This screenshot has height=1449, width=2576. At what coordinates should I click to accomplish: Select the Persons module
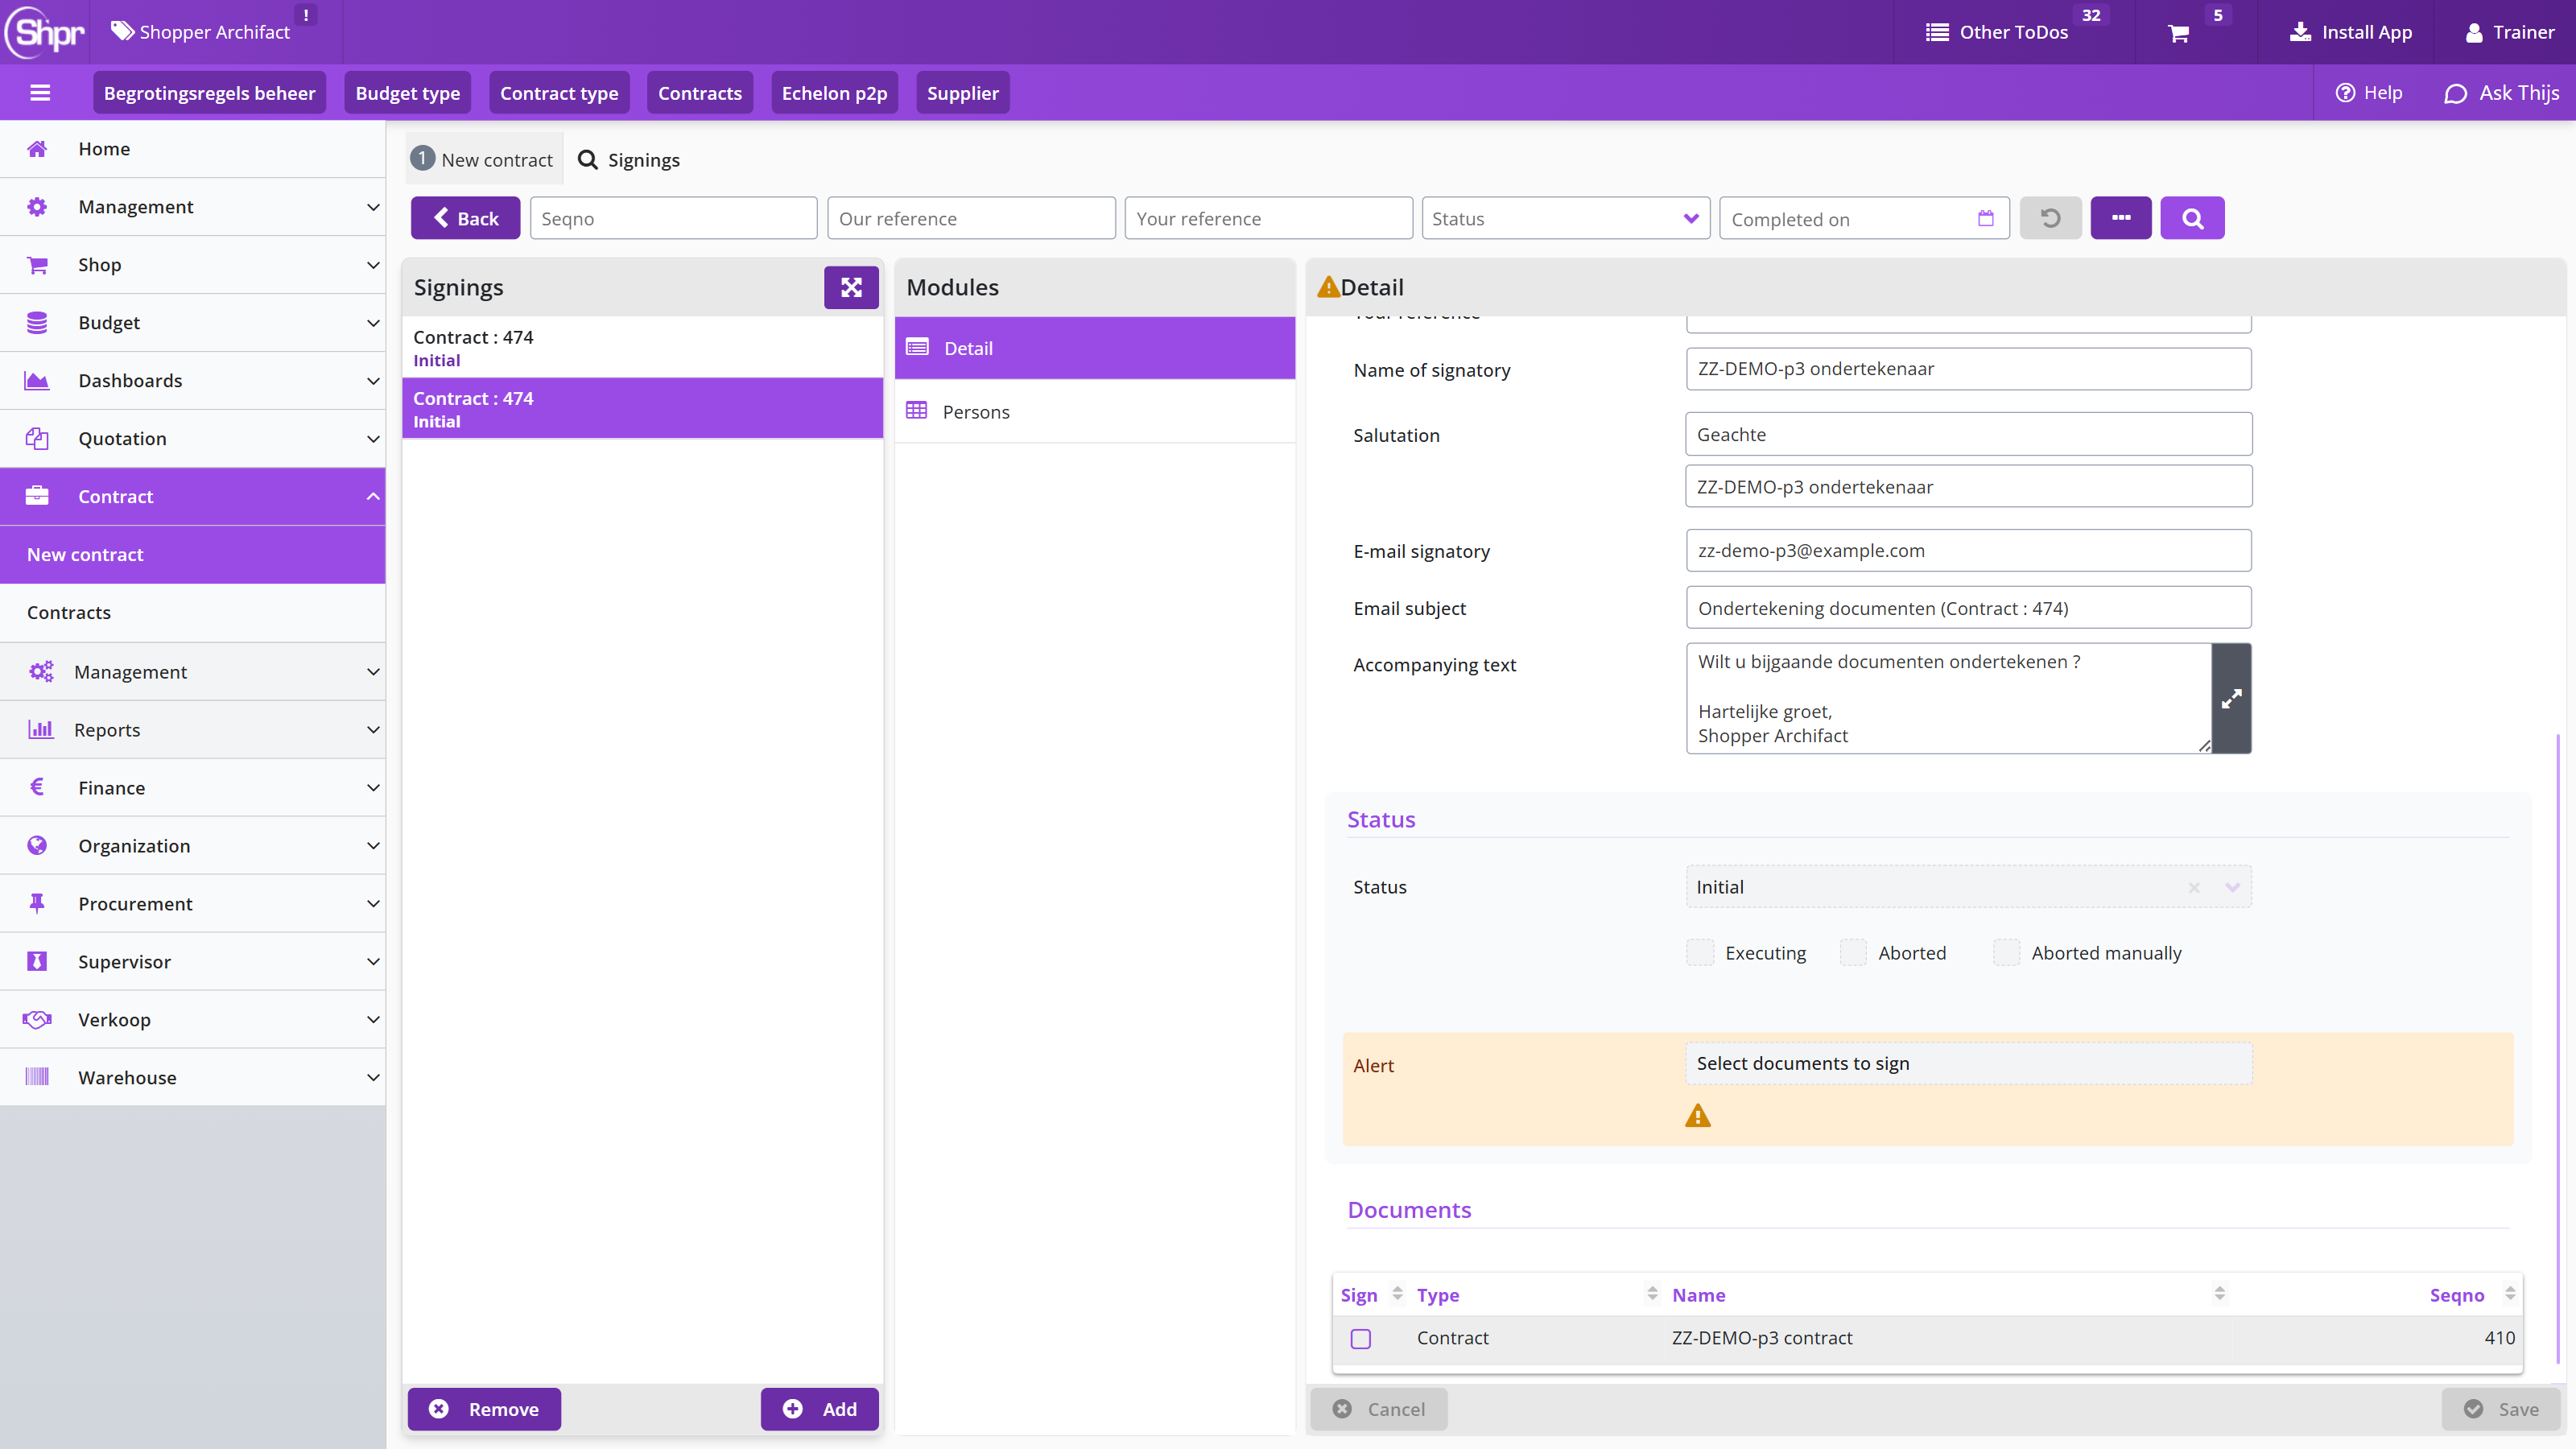[x=1095, y=412]
